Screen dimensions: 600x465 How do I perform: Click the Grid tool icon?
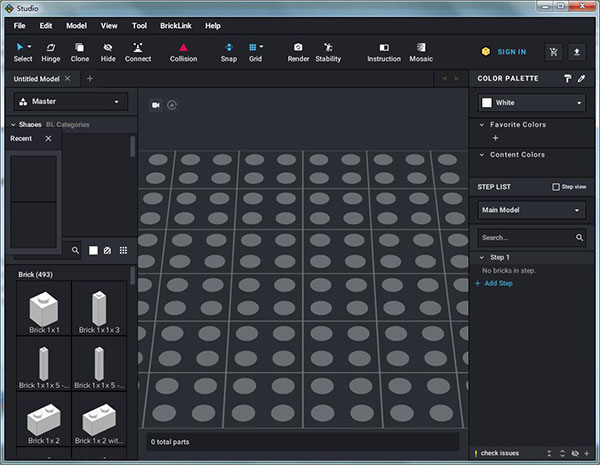[253, 47]
